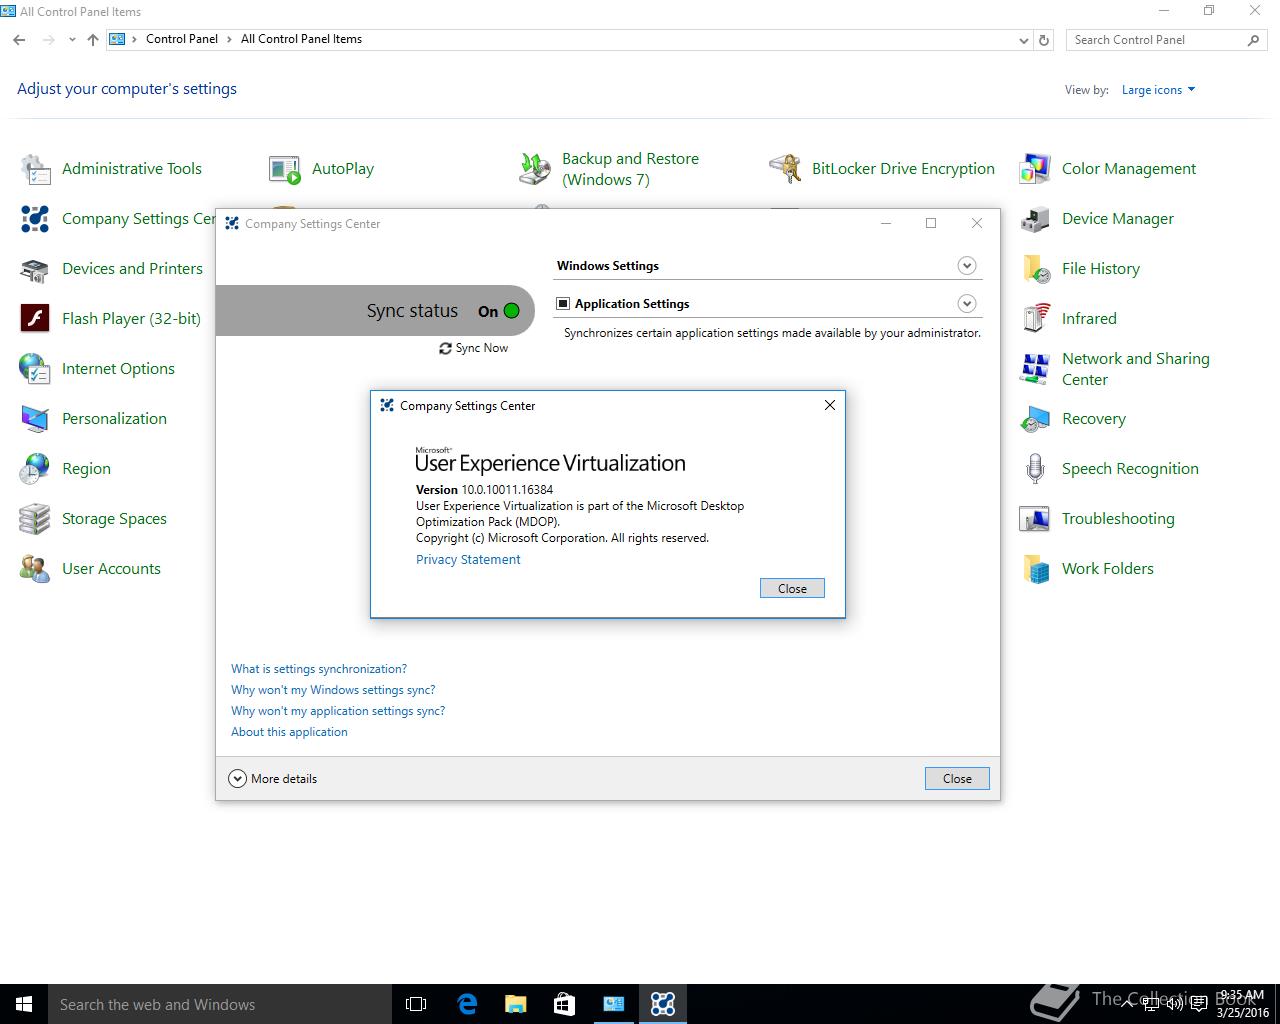Collapse the Application Settings section chevron
1280x1024 pixels.
click(966, 303)
